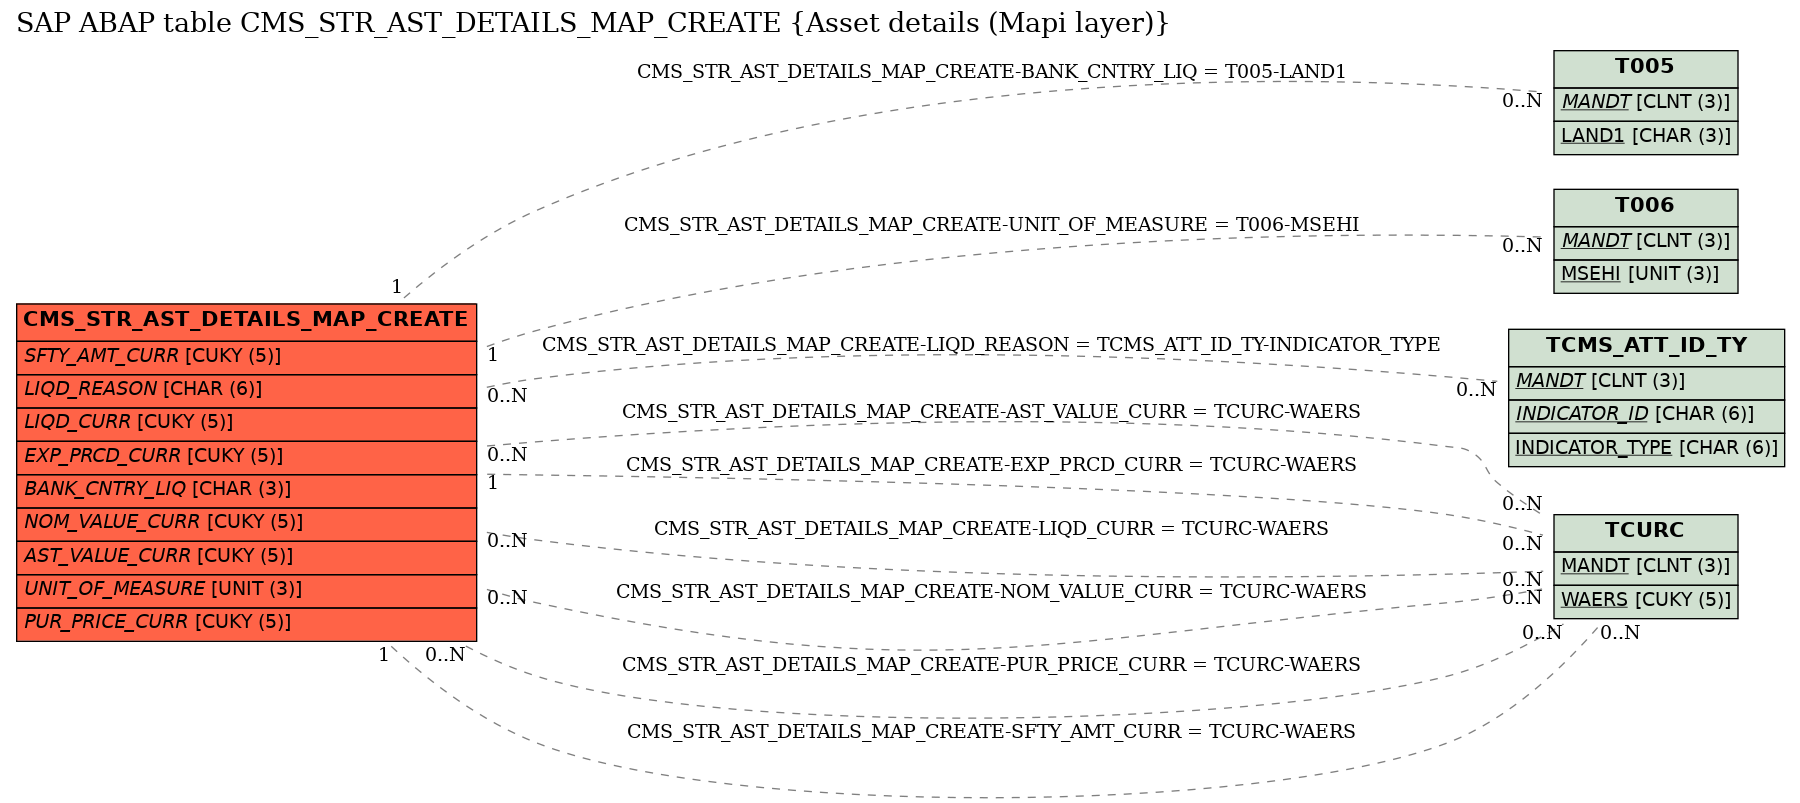Click the NOM_VALUE_CURR = TCURC-WAERS relation label

click(991, 592)
